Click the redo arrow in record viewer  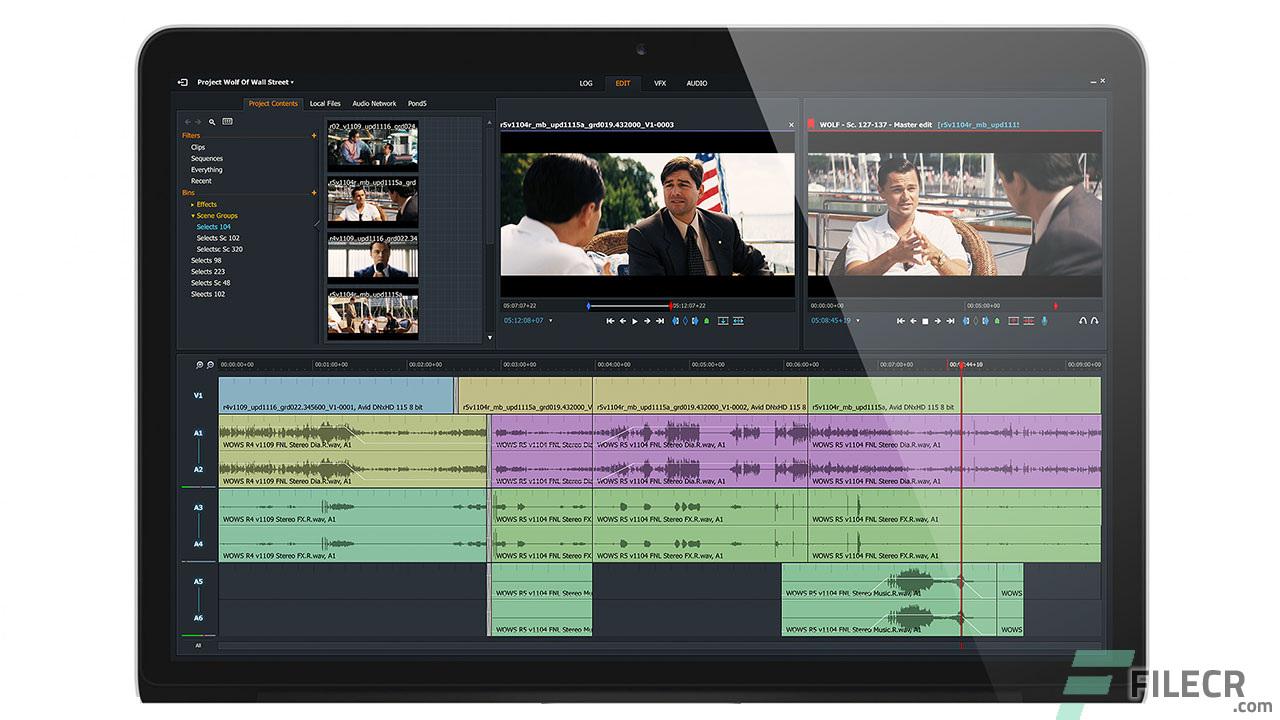[1095, 321]
